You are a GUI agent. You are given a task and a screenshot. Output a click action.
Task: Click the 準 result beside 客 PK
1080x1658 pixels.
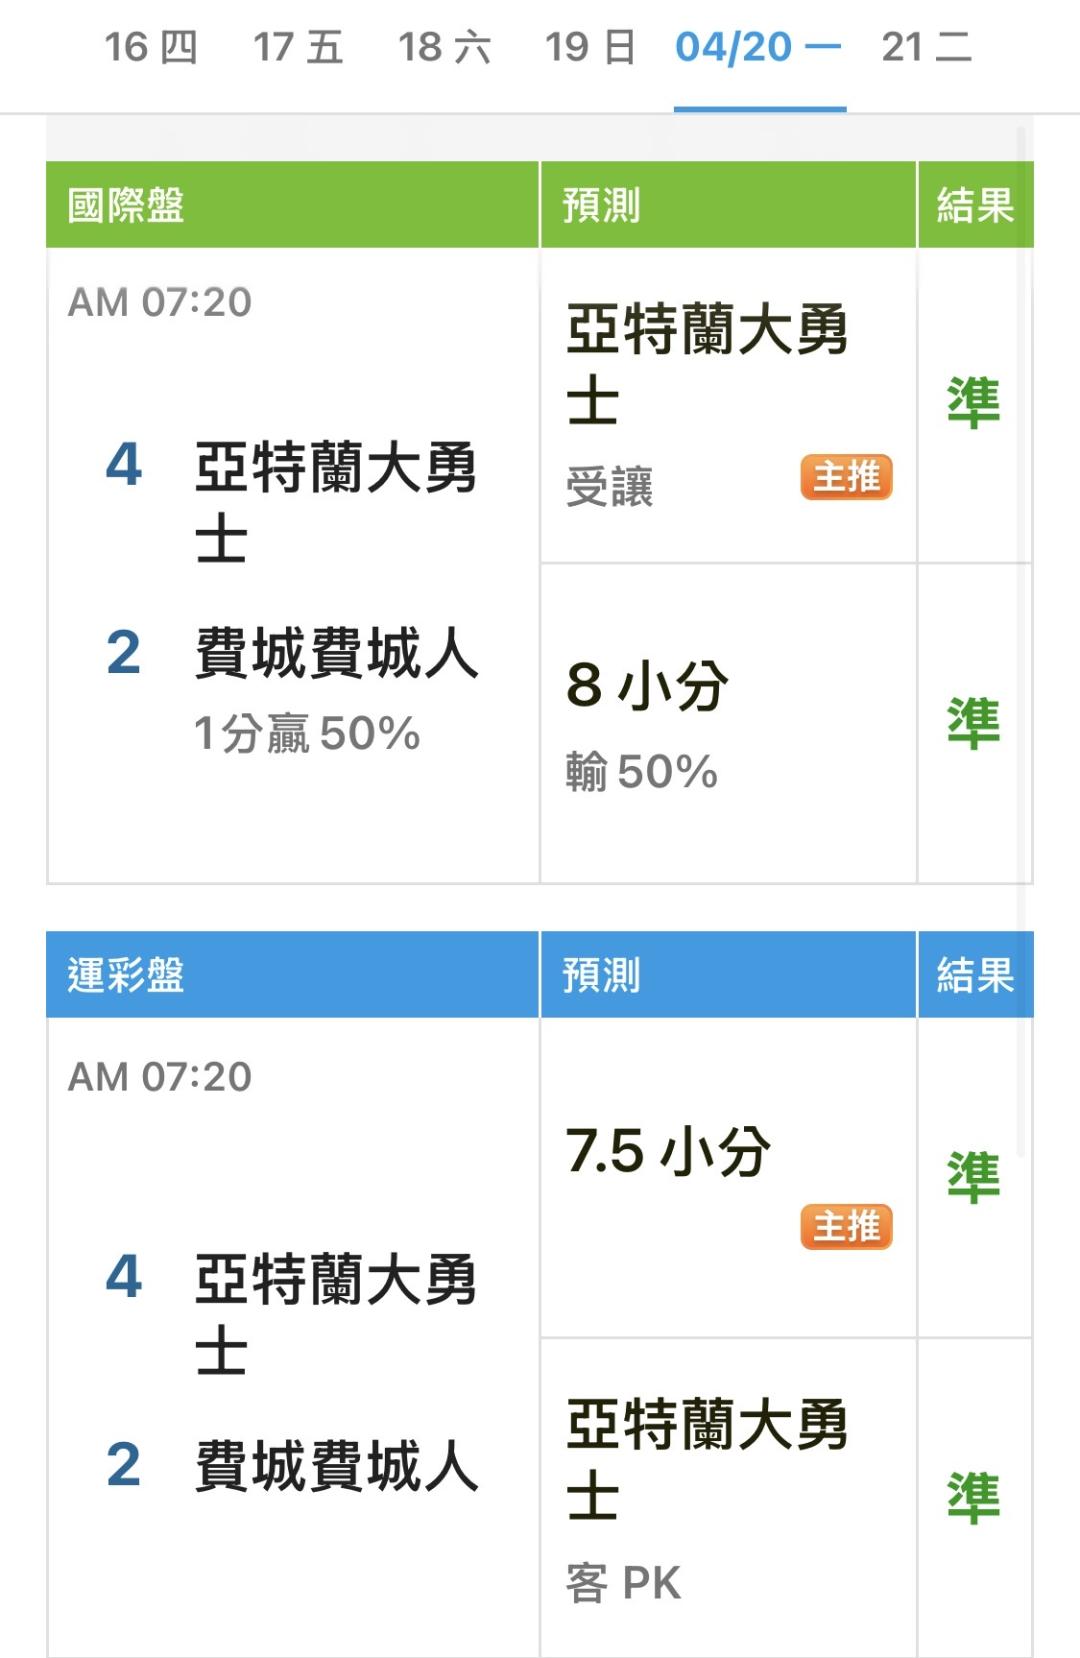(973, 1497)
